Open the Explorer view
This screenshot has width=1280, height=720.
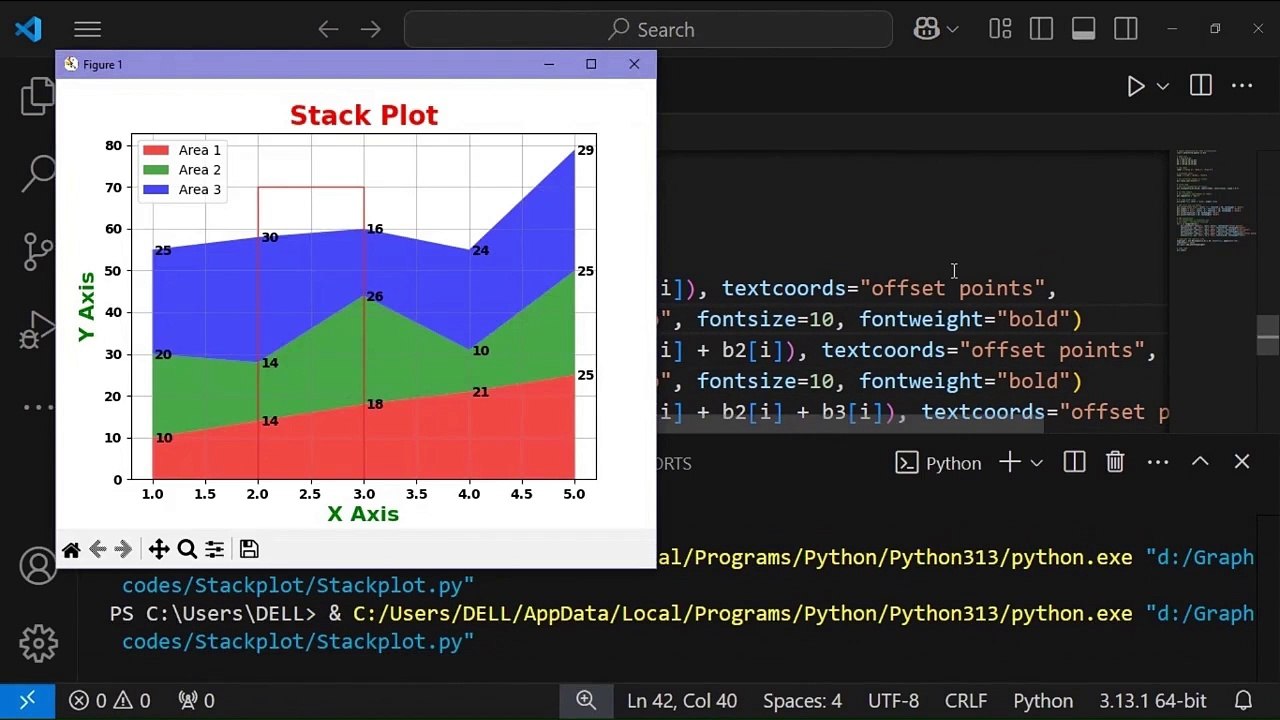coord(38,97)
